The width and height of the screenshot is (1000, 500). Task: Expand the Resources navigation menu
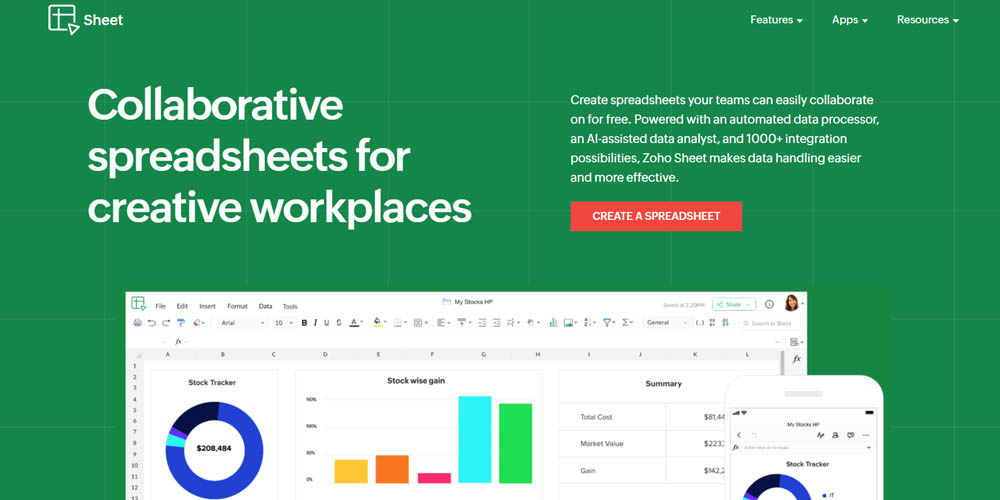928,20
